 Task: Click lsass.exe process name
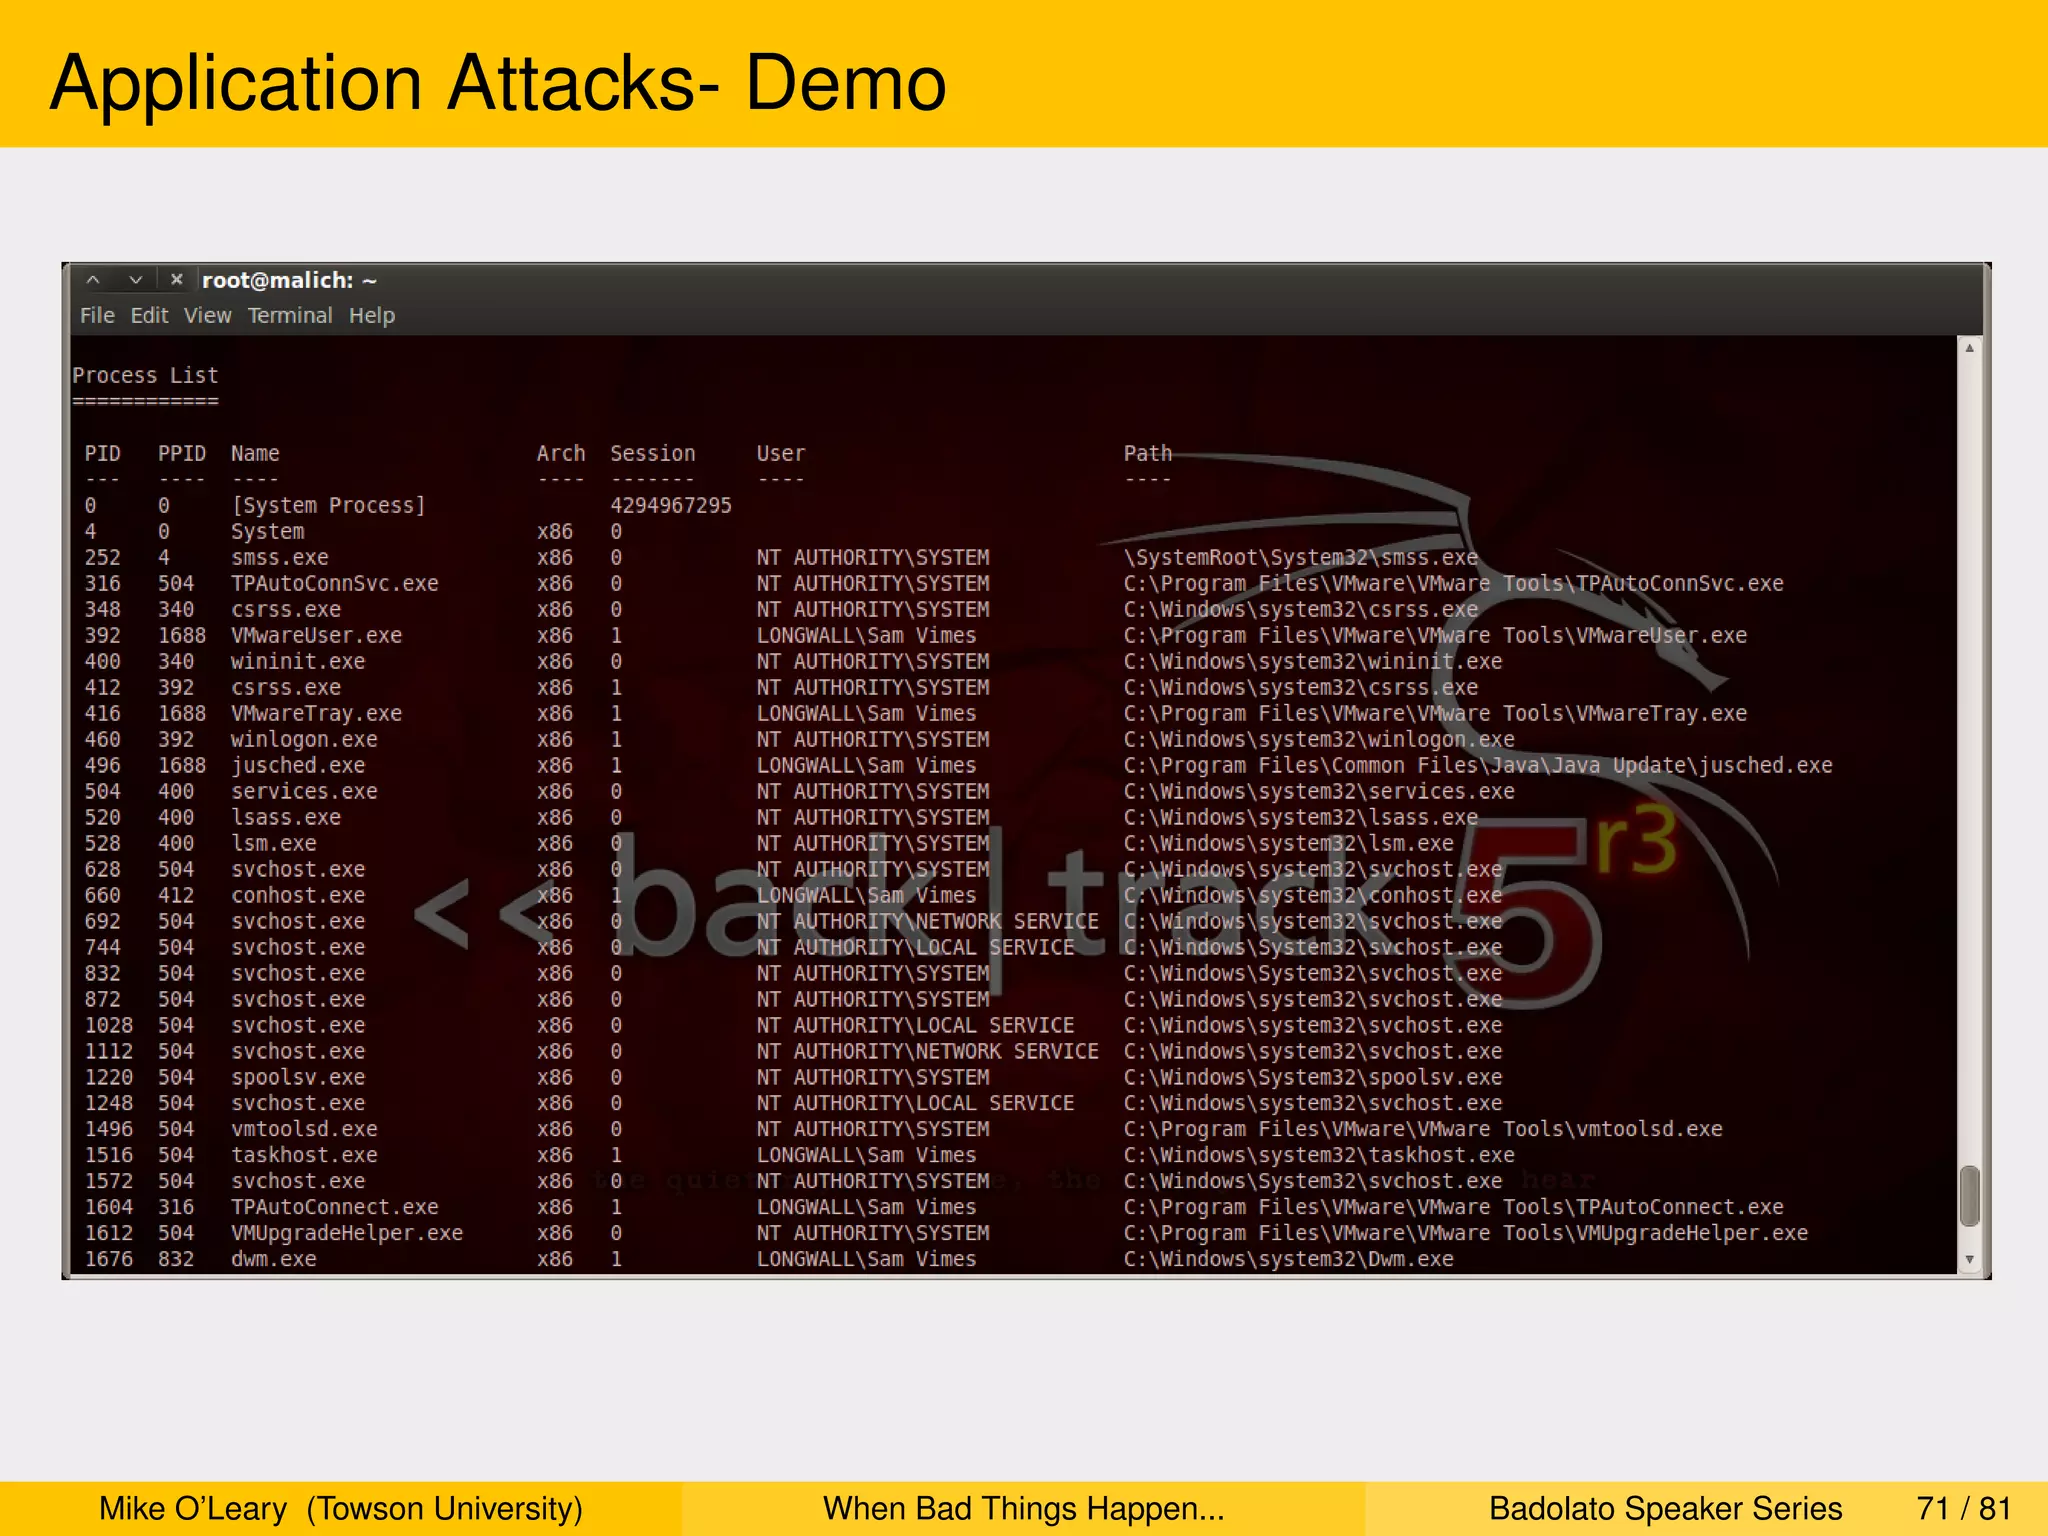pyautogui.click(x=286, y=818)
